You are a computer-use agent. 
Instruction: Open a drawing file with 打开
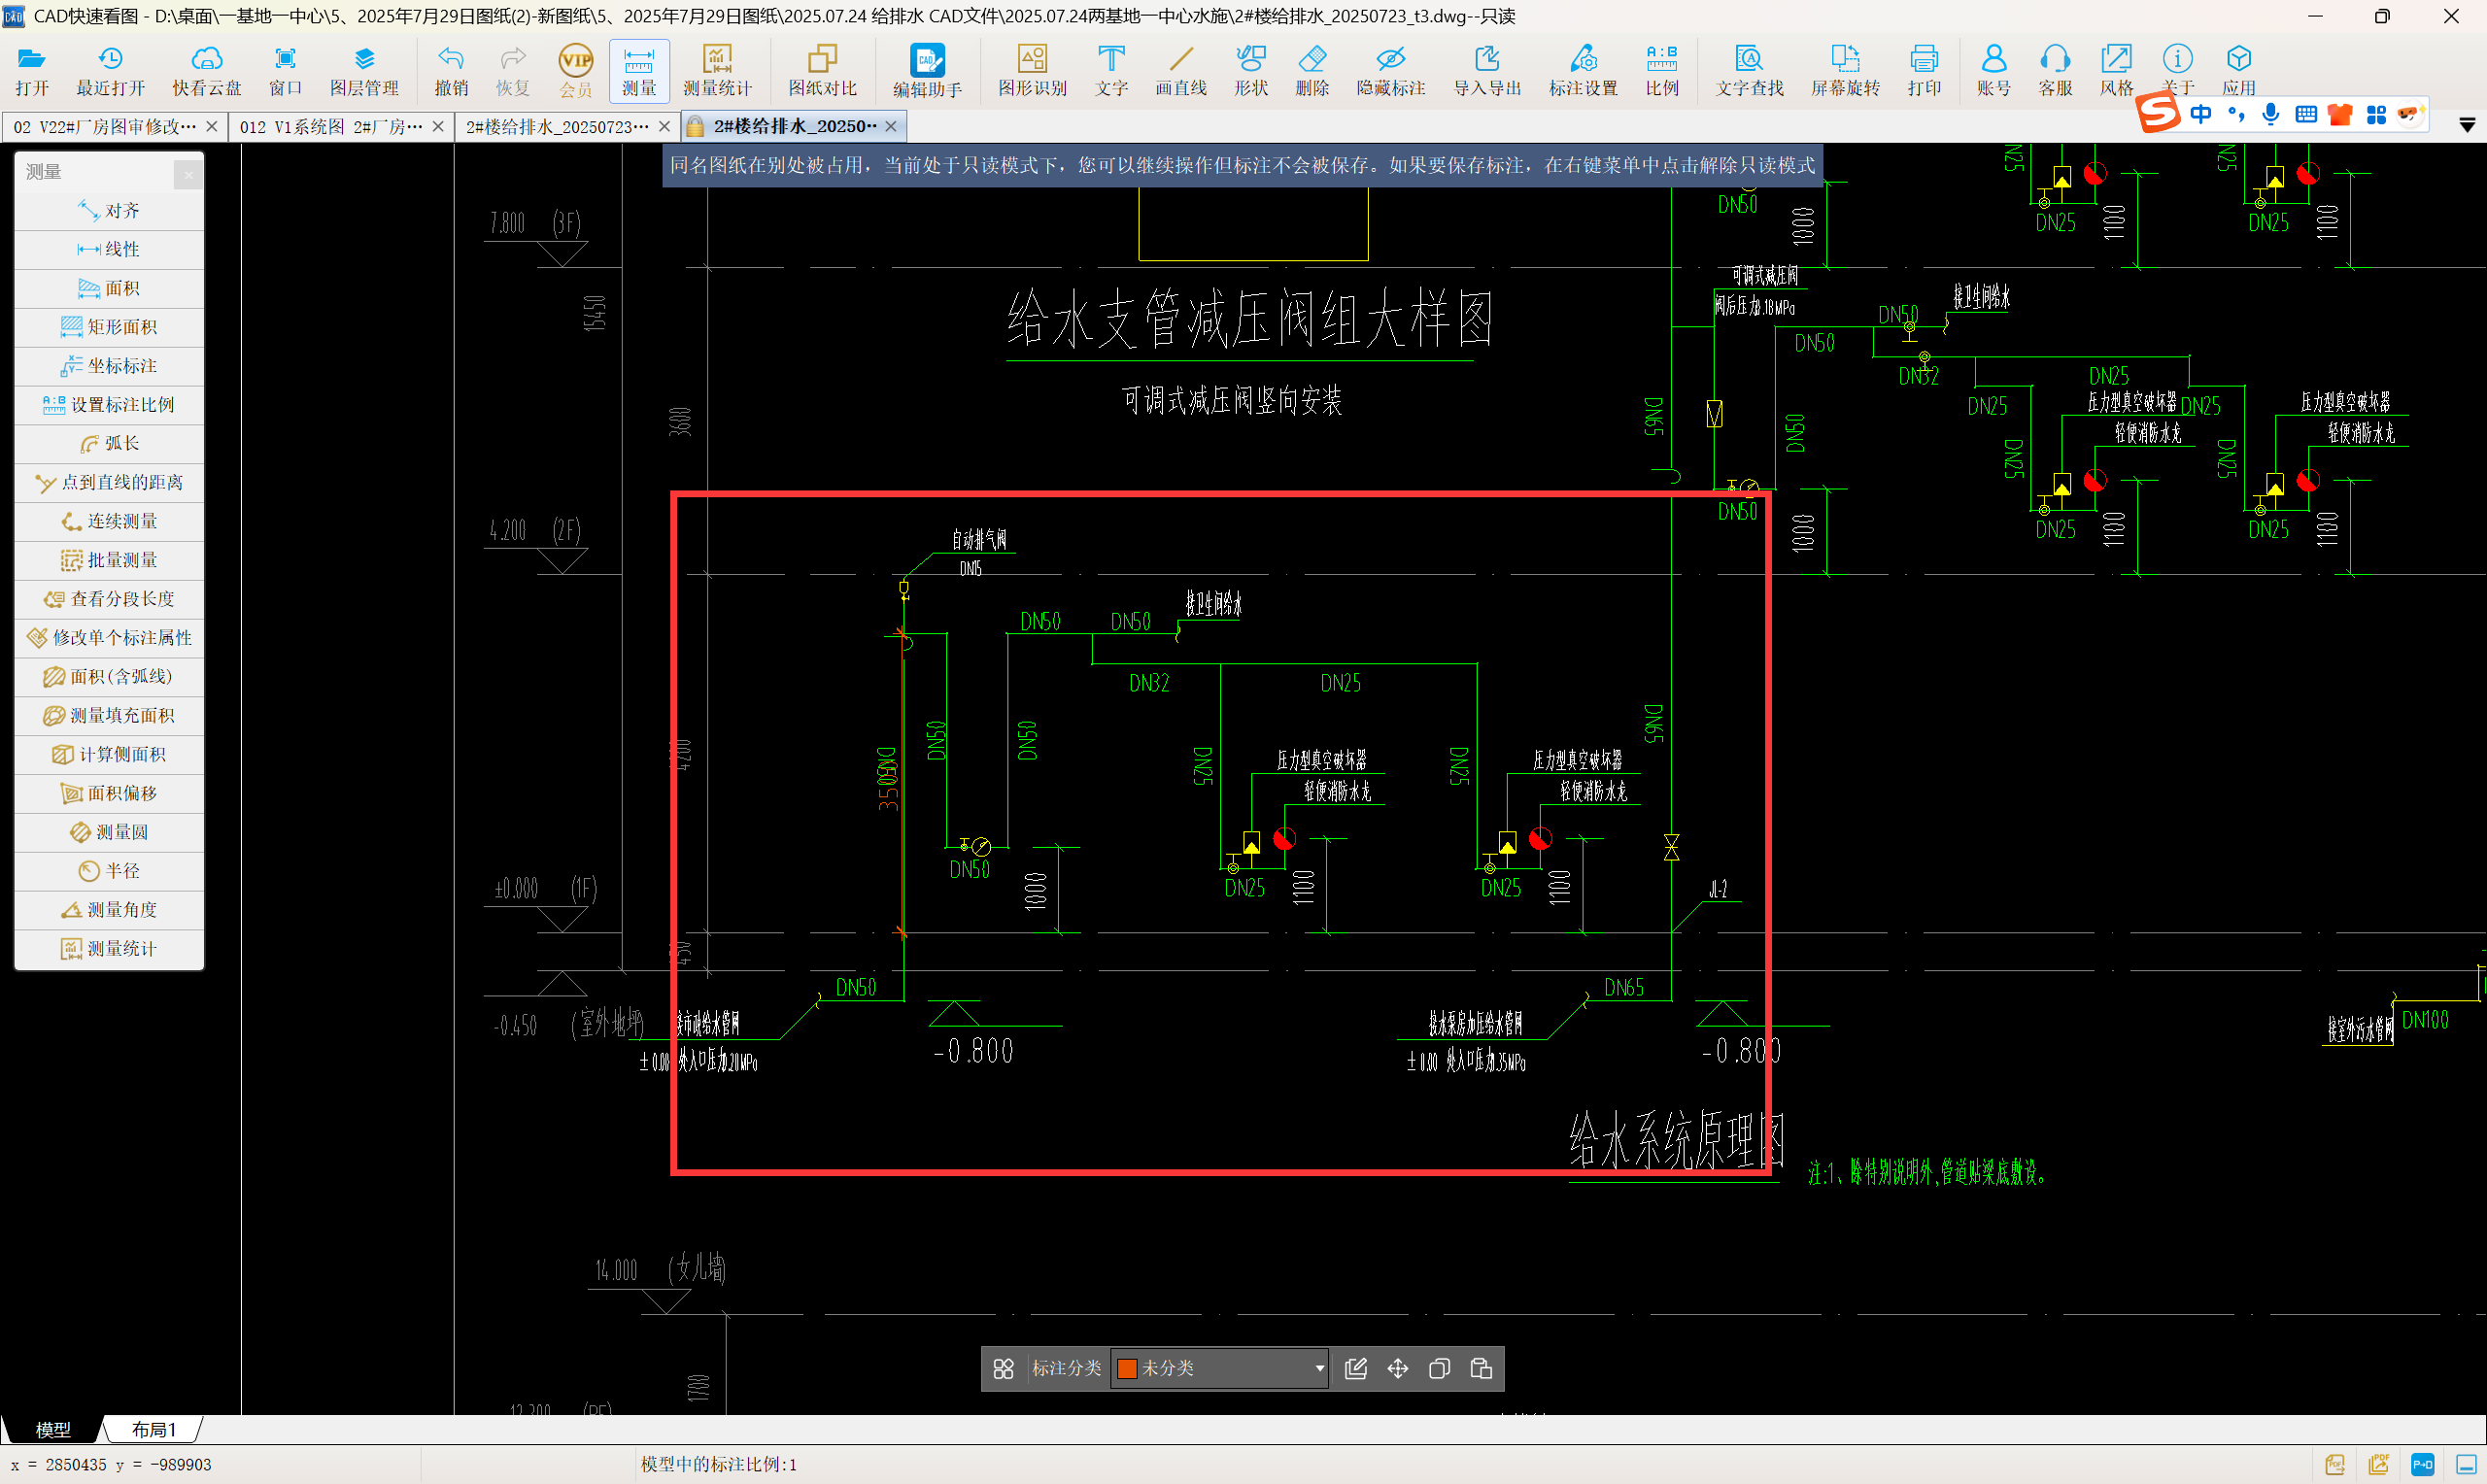32,71
